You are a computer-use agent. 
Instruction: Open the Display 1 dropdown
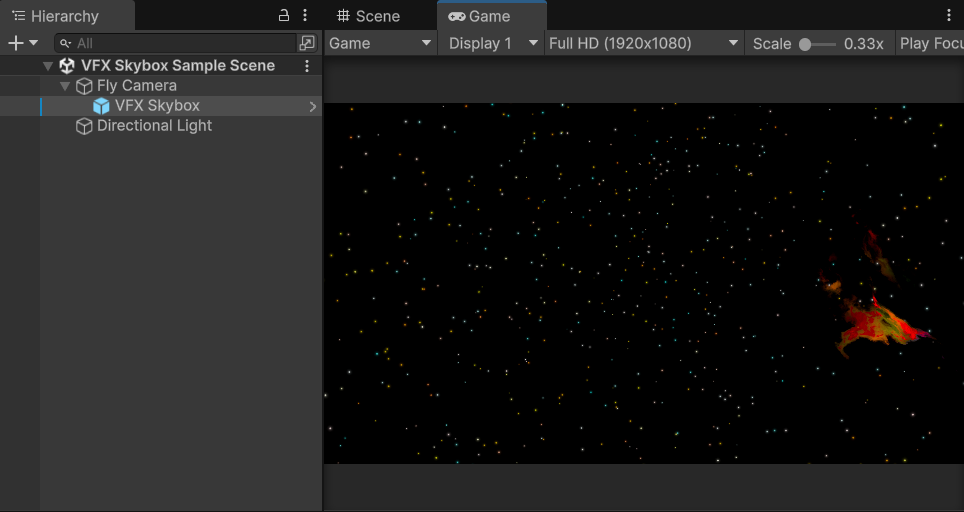492,43
